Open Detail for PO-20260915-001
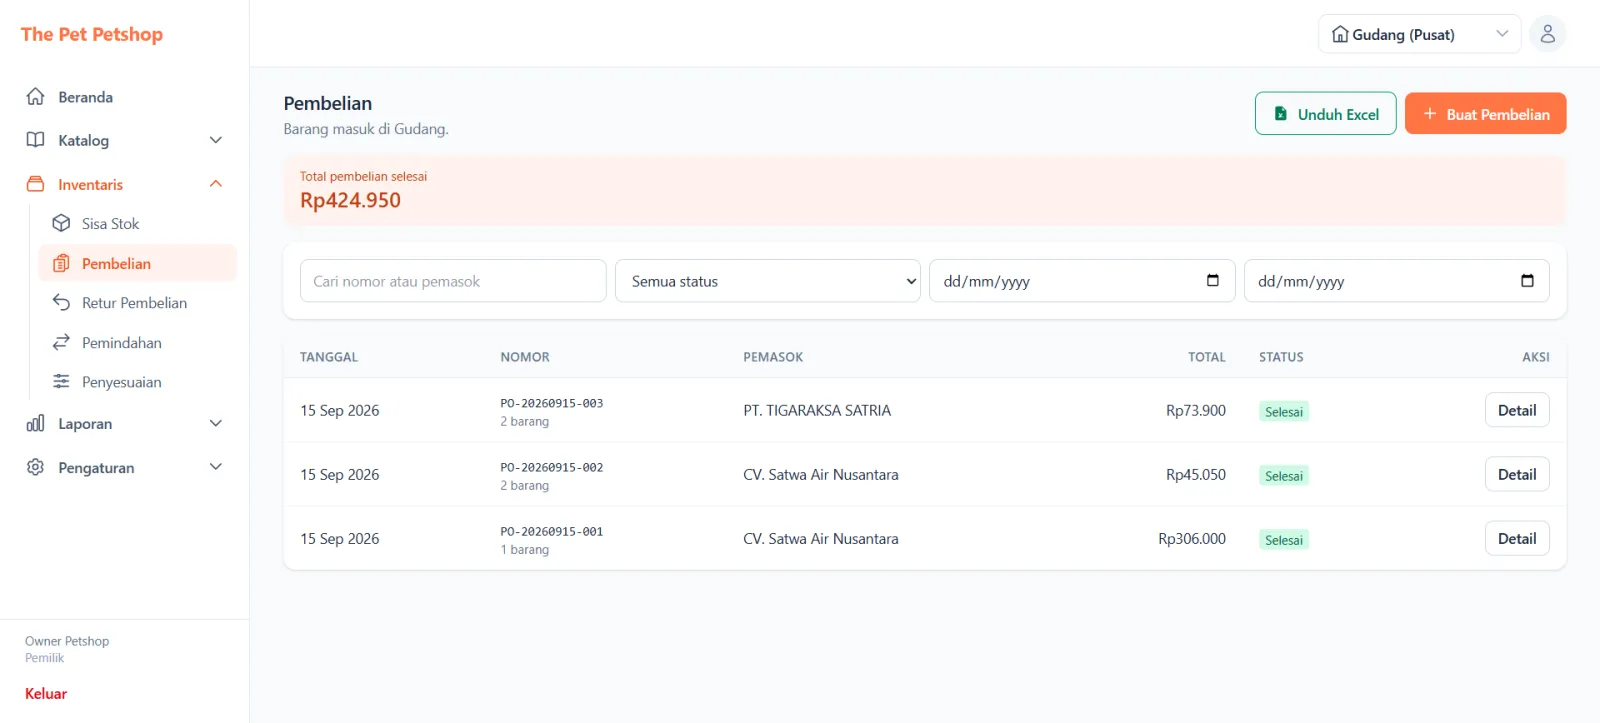Viewport: 1600px width, 723px height. click(1516, 538)
